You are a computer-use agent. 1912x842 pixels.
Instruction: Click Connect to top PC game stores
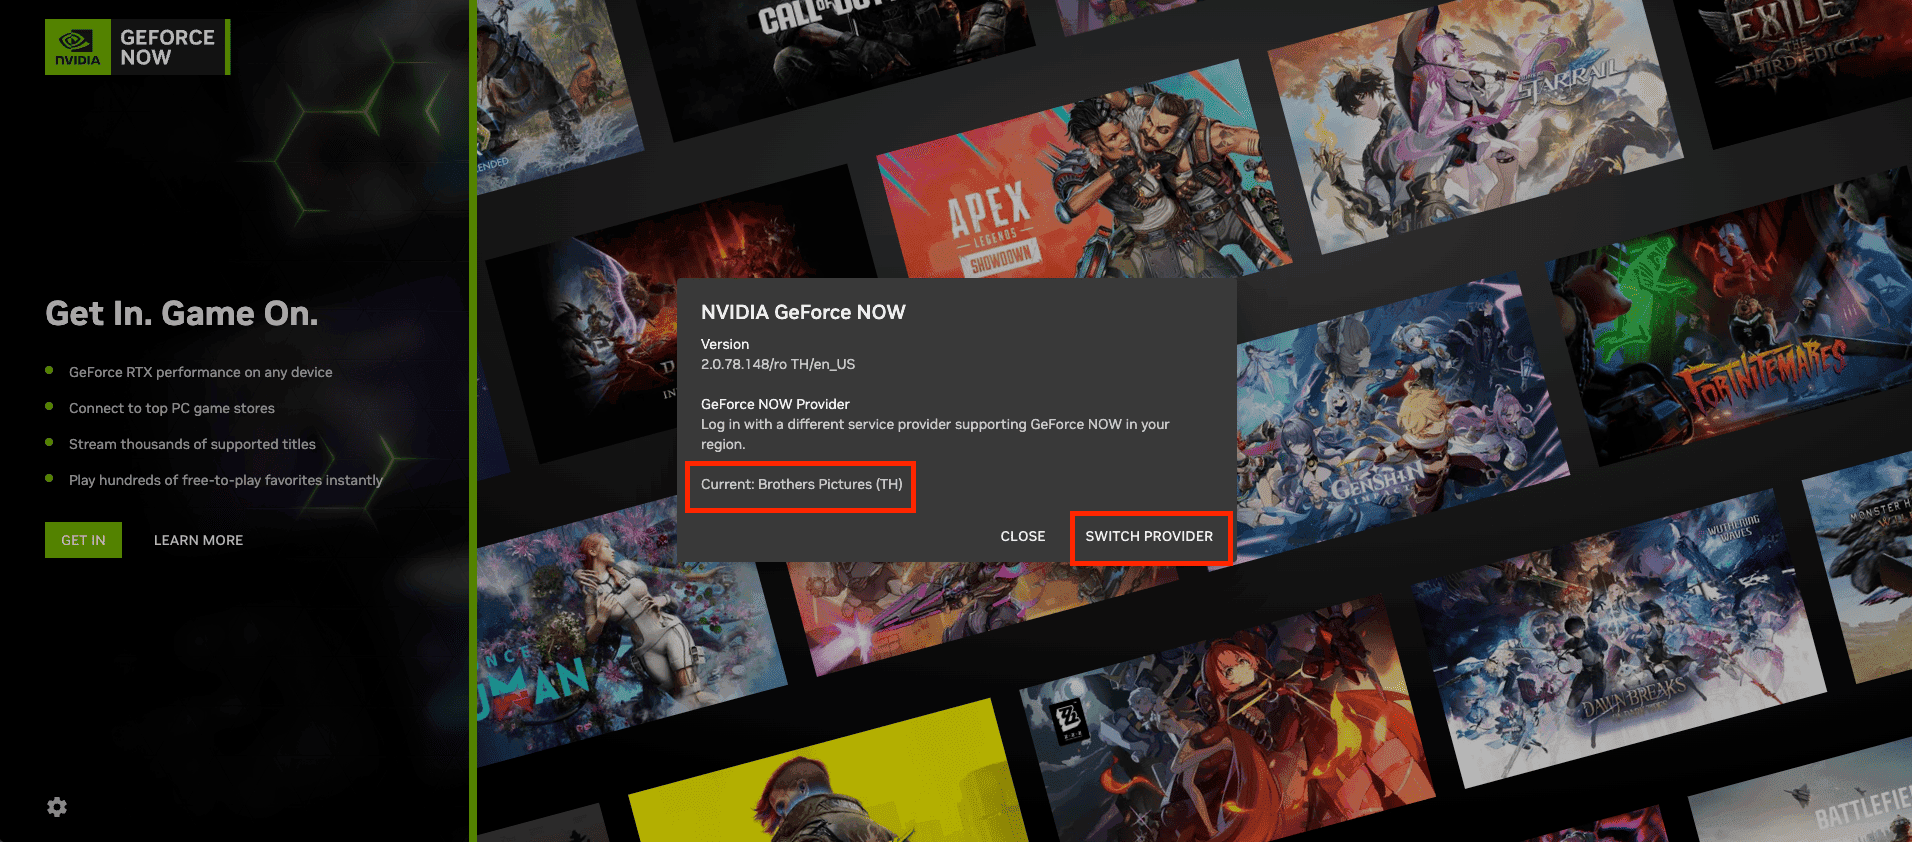click(x=171, y=408)
